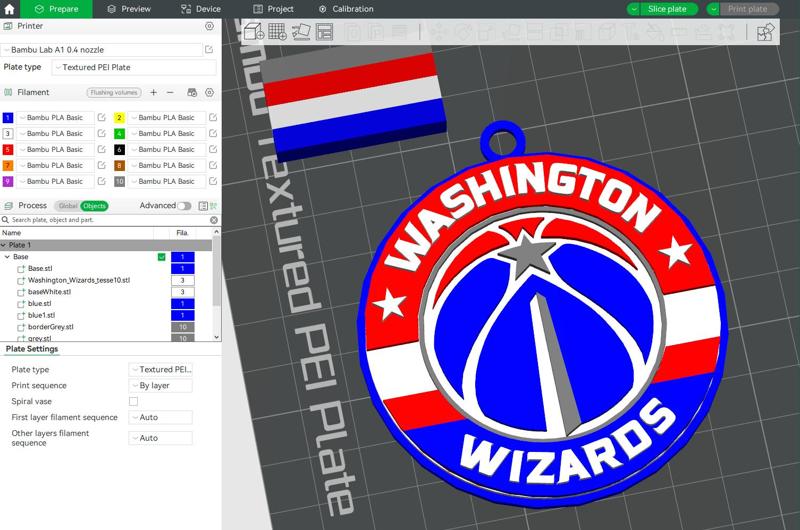Add a filament with the plus icon

153,92
